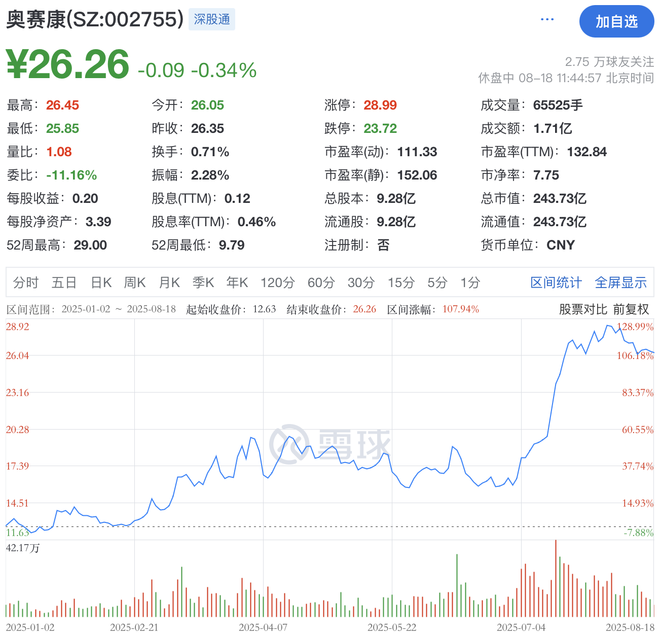Click the 加自选 button

pos(617,21)
